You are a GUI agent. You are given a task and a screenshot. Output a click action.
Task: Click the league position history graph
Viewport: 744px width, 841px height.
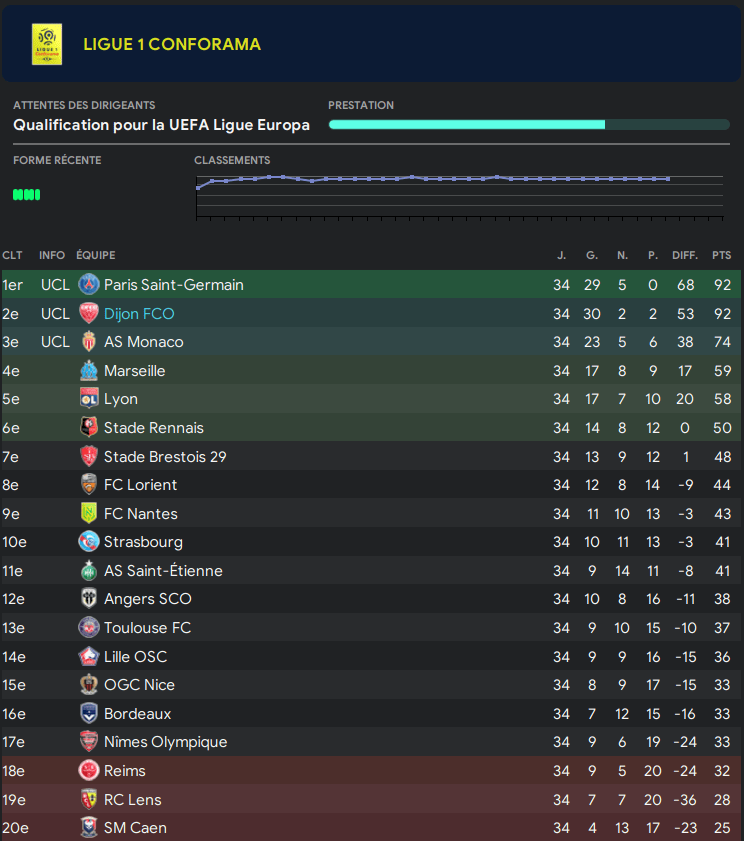click(x=459, y=195)
